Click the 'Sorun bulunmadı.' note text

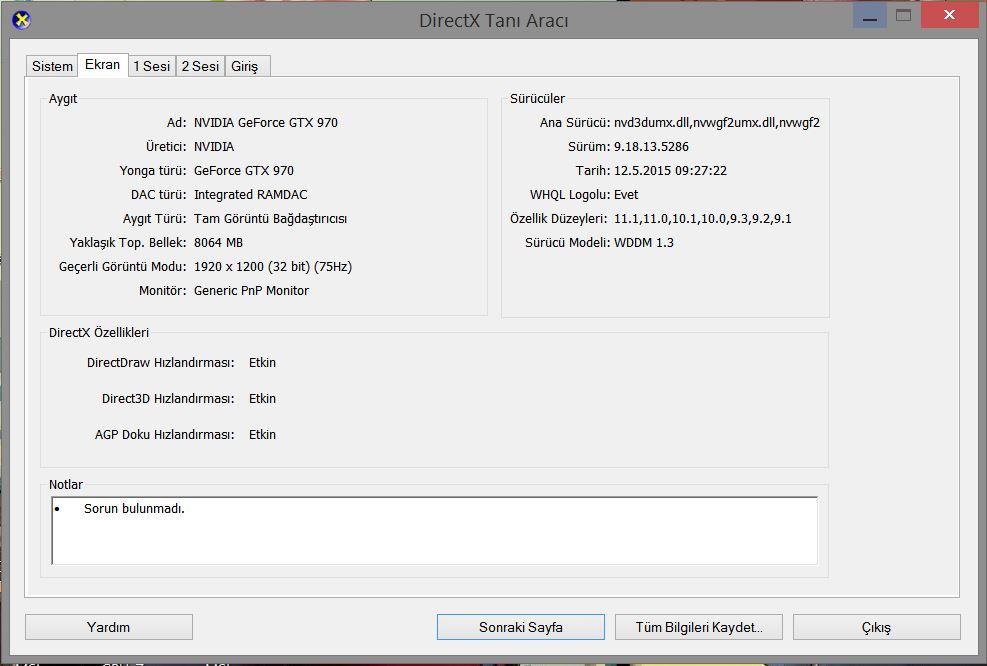(134, 509)
